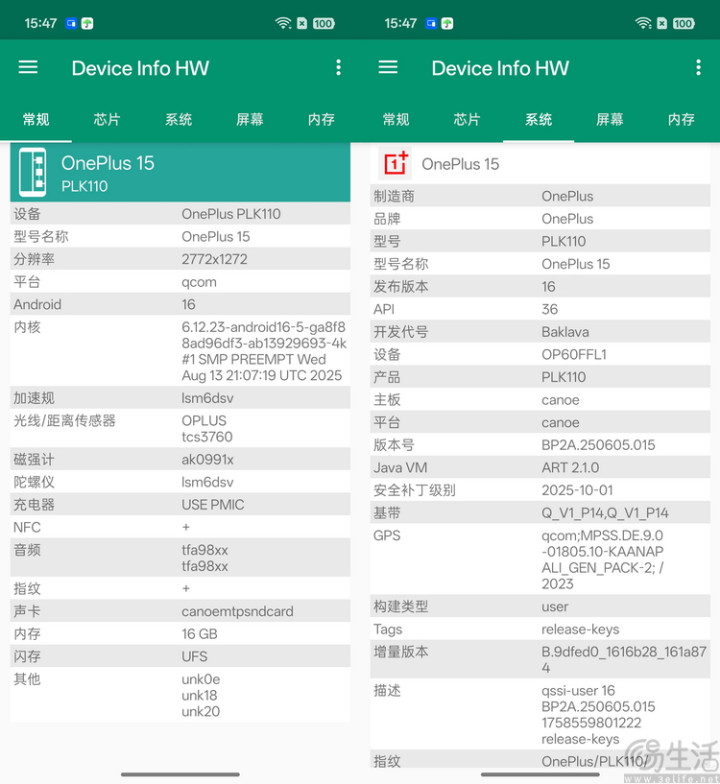This screenshot has height=784, width=720.
Task: Open overflow three-dot menu on left screen
Action: click(338, 68)
